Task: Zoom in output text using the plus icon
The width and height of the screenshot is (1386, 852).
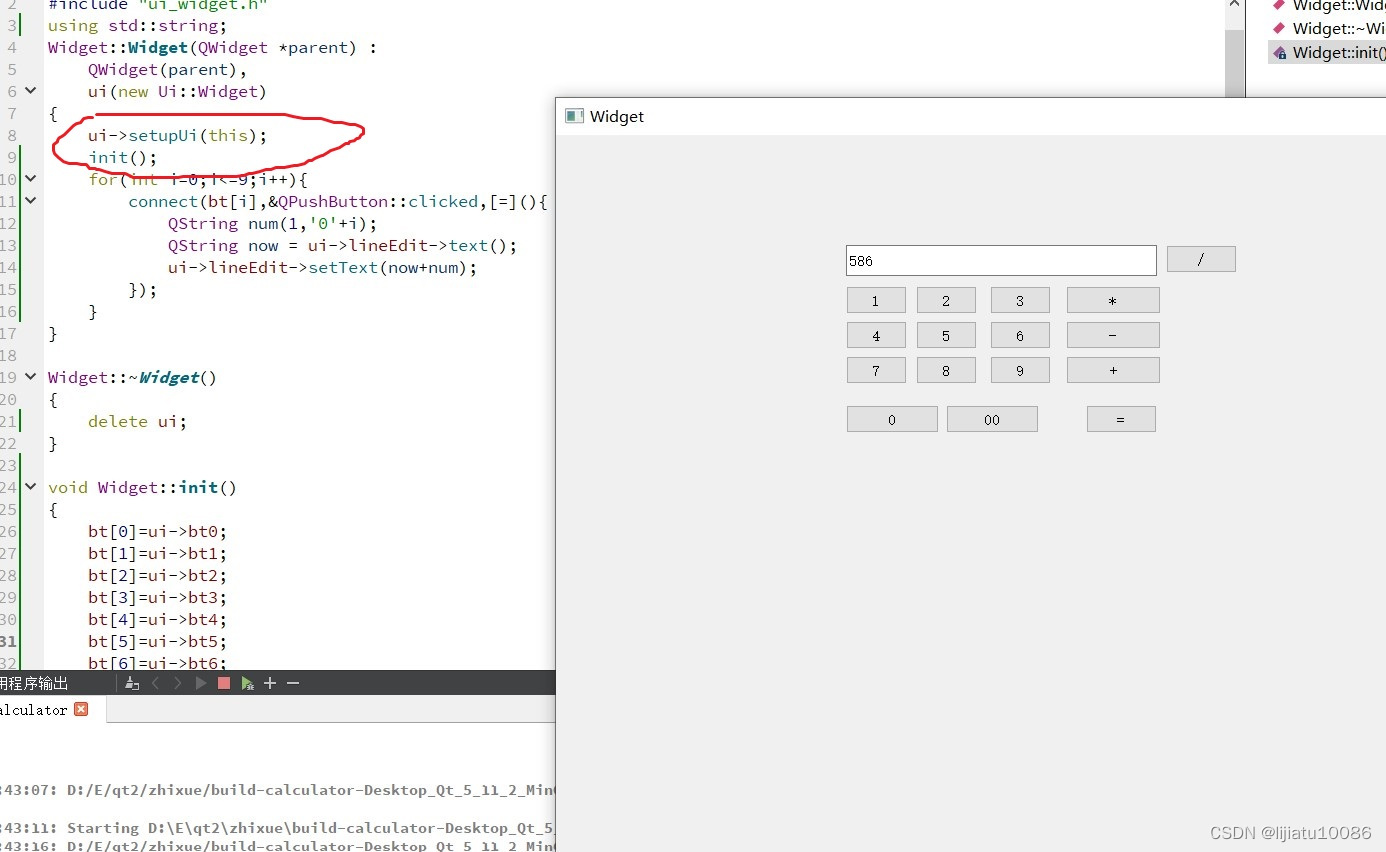Action: coord(270,682)
